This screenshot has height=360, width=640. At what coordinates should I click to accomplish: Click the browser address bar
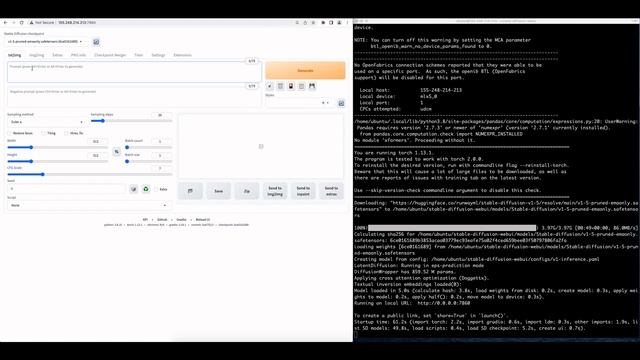[x=163, y=23]
